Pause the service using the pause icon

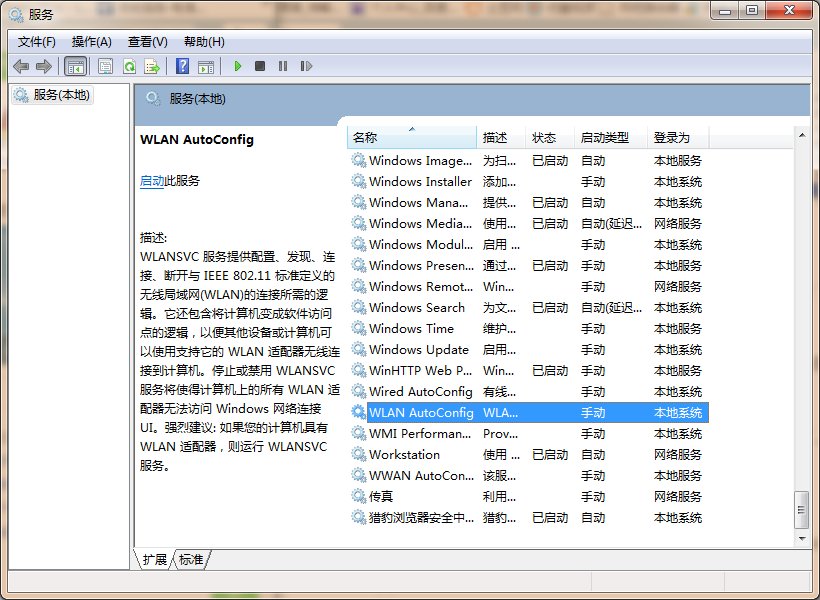(283, 66)
